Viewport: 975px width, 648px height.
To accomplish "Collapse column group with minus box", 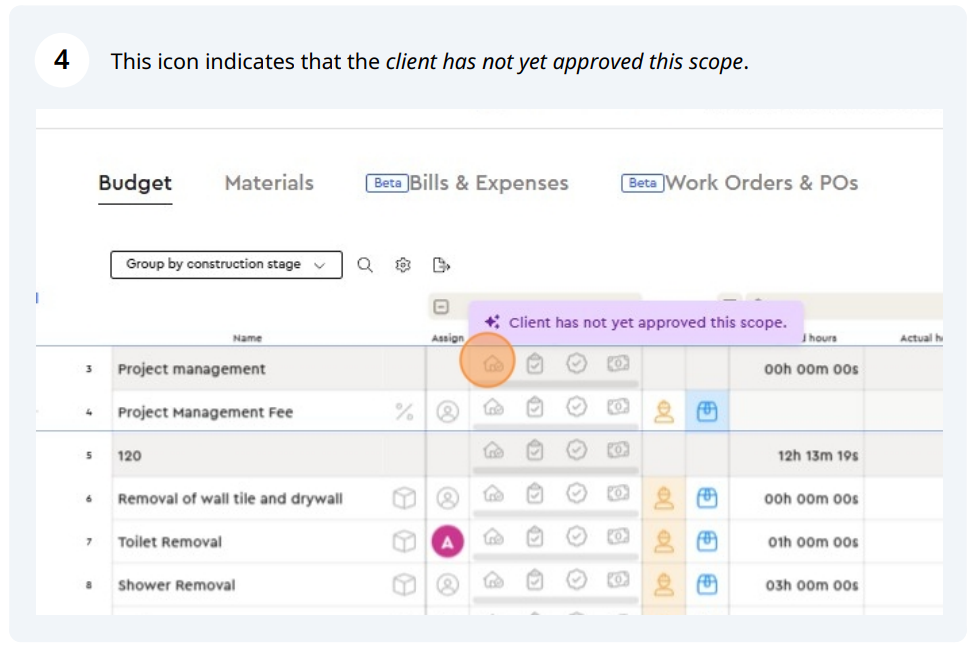I will 441,308.
